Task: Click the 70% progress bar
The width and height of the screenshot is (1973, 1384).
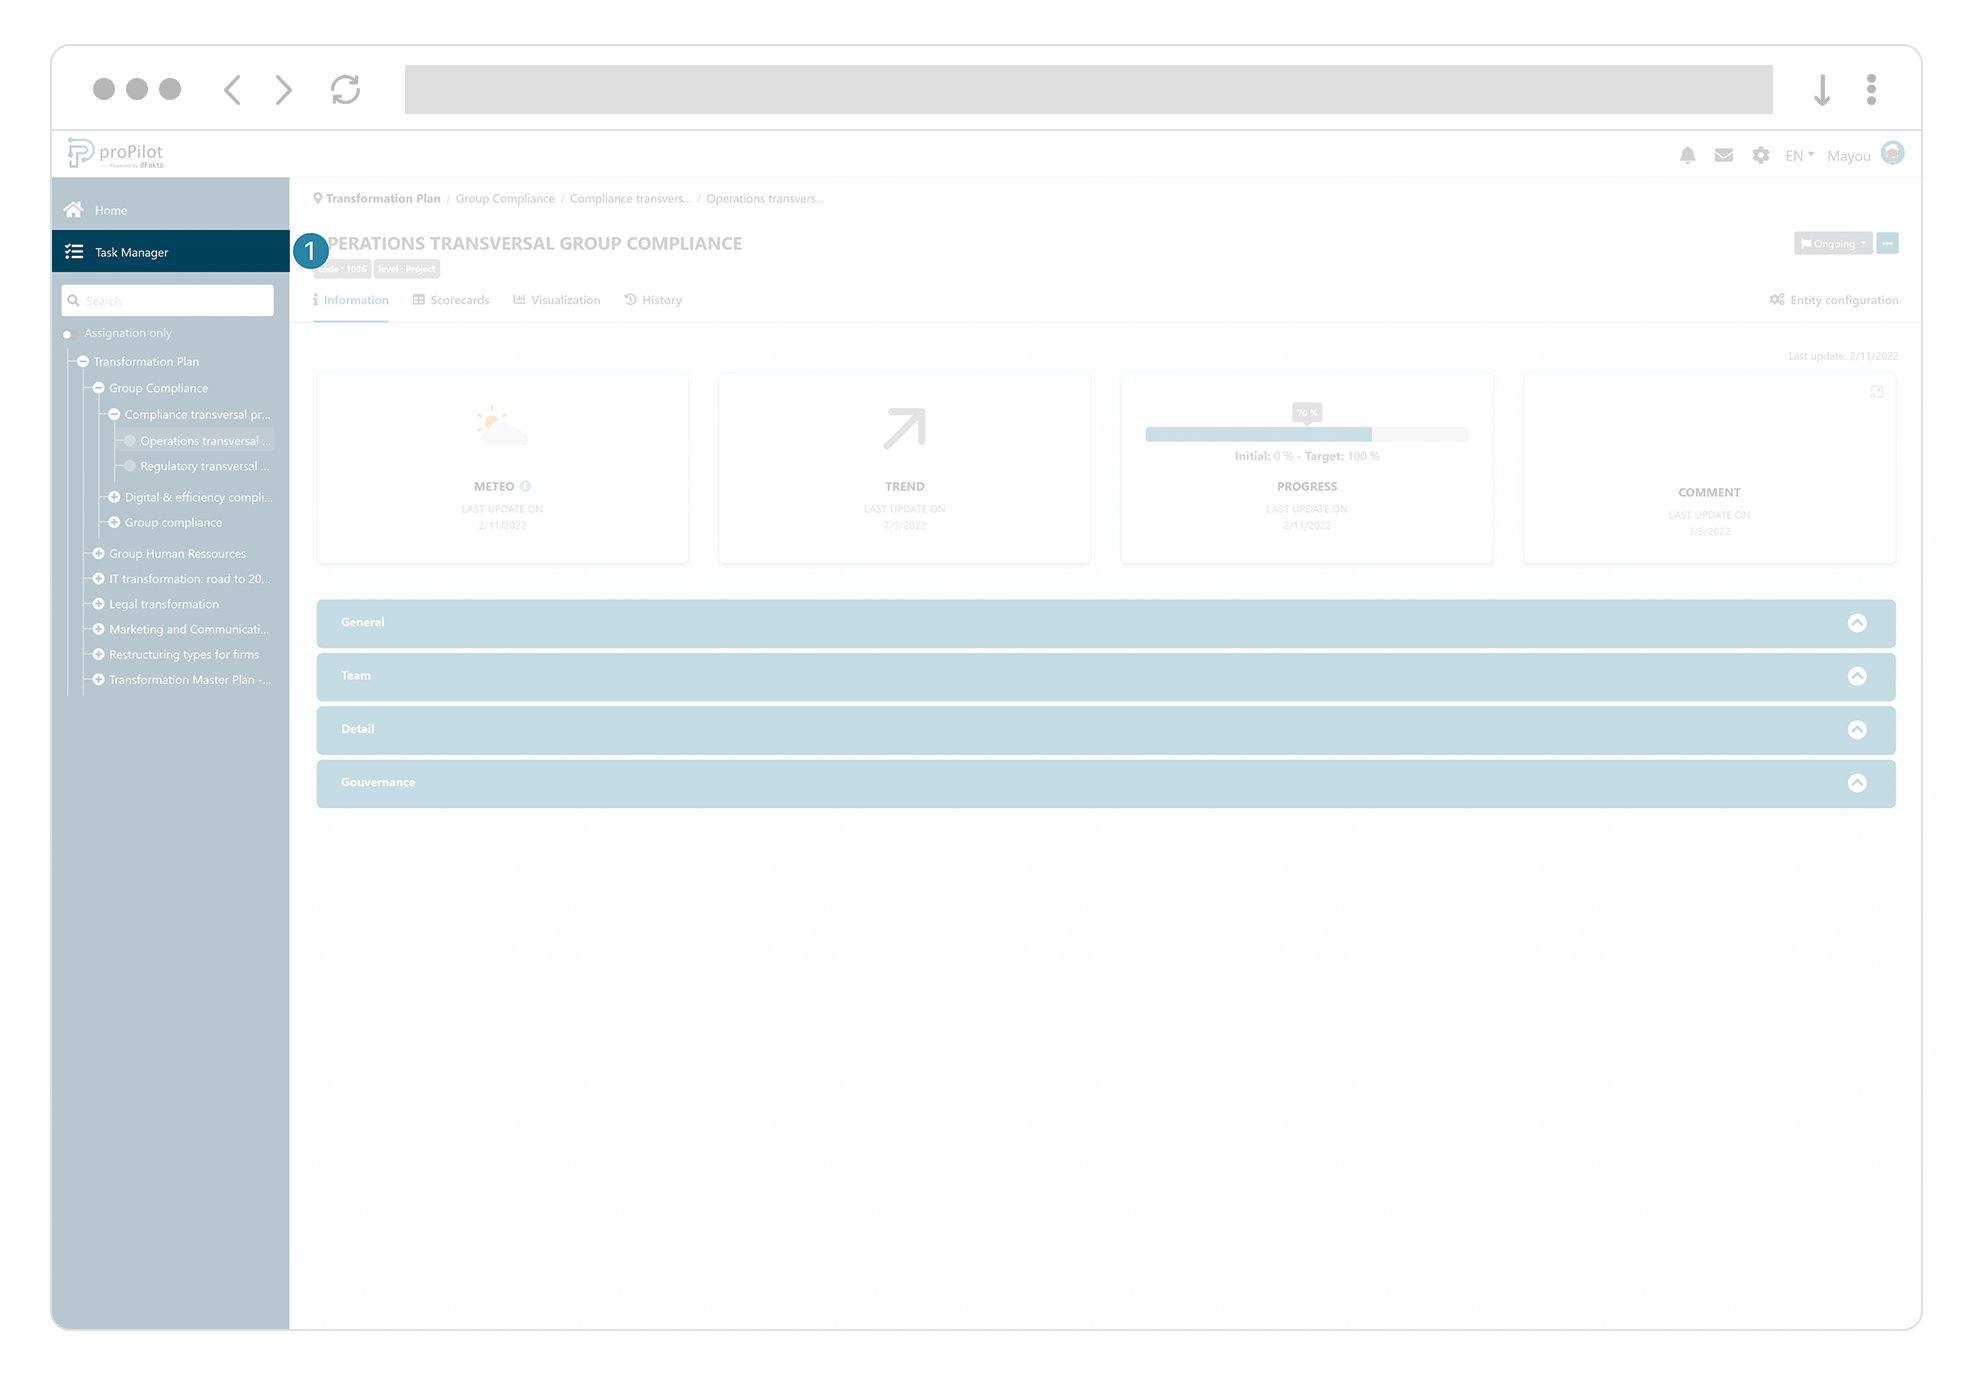Action: tap(1306, 434)
